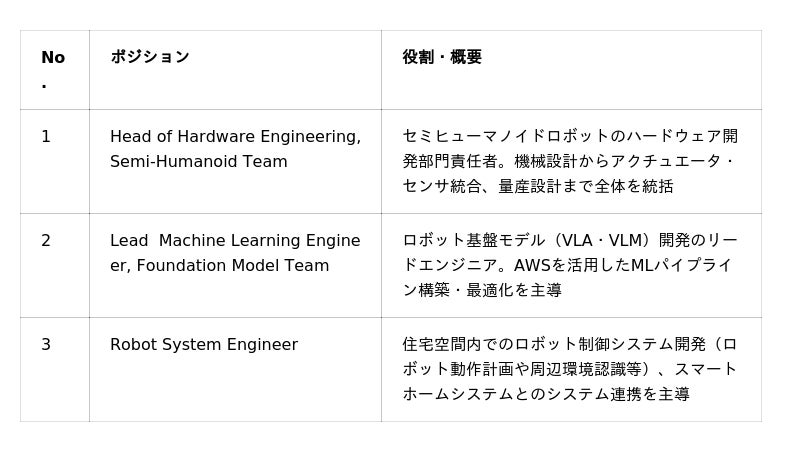Screen dimensions: 800x452
Task: Click センサ統合、量産設計 description line
Action: coord(538,186)
